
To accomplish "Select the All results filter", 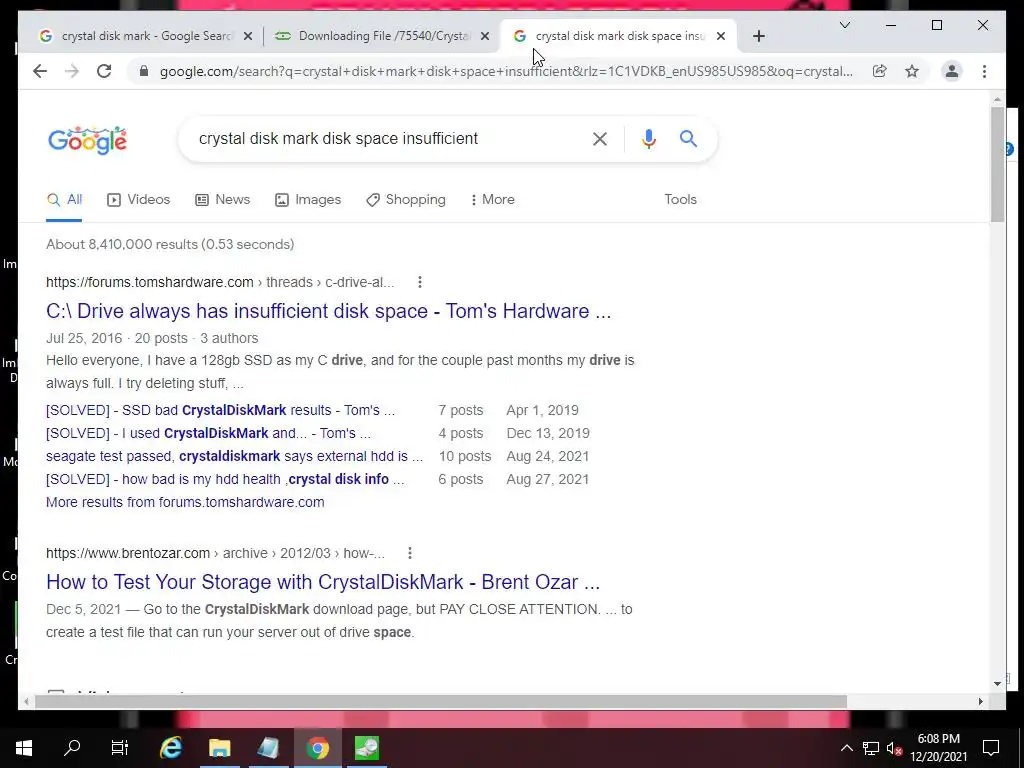I will (64, 199).
